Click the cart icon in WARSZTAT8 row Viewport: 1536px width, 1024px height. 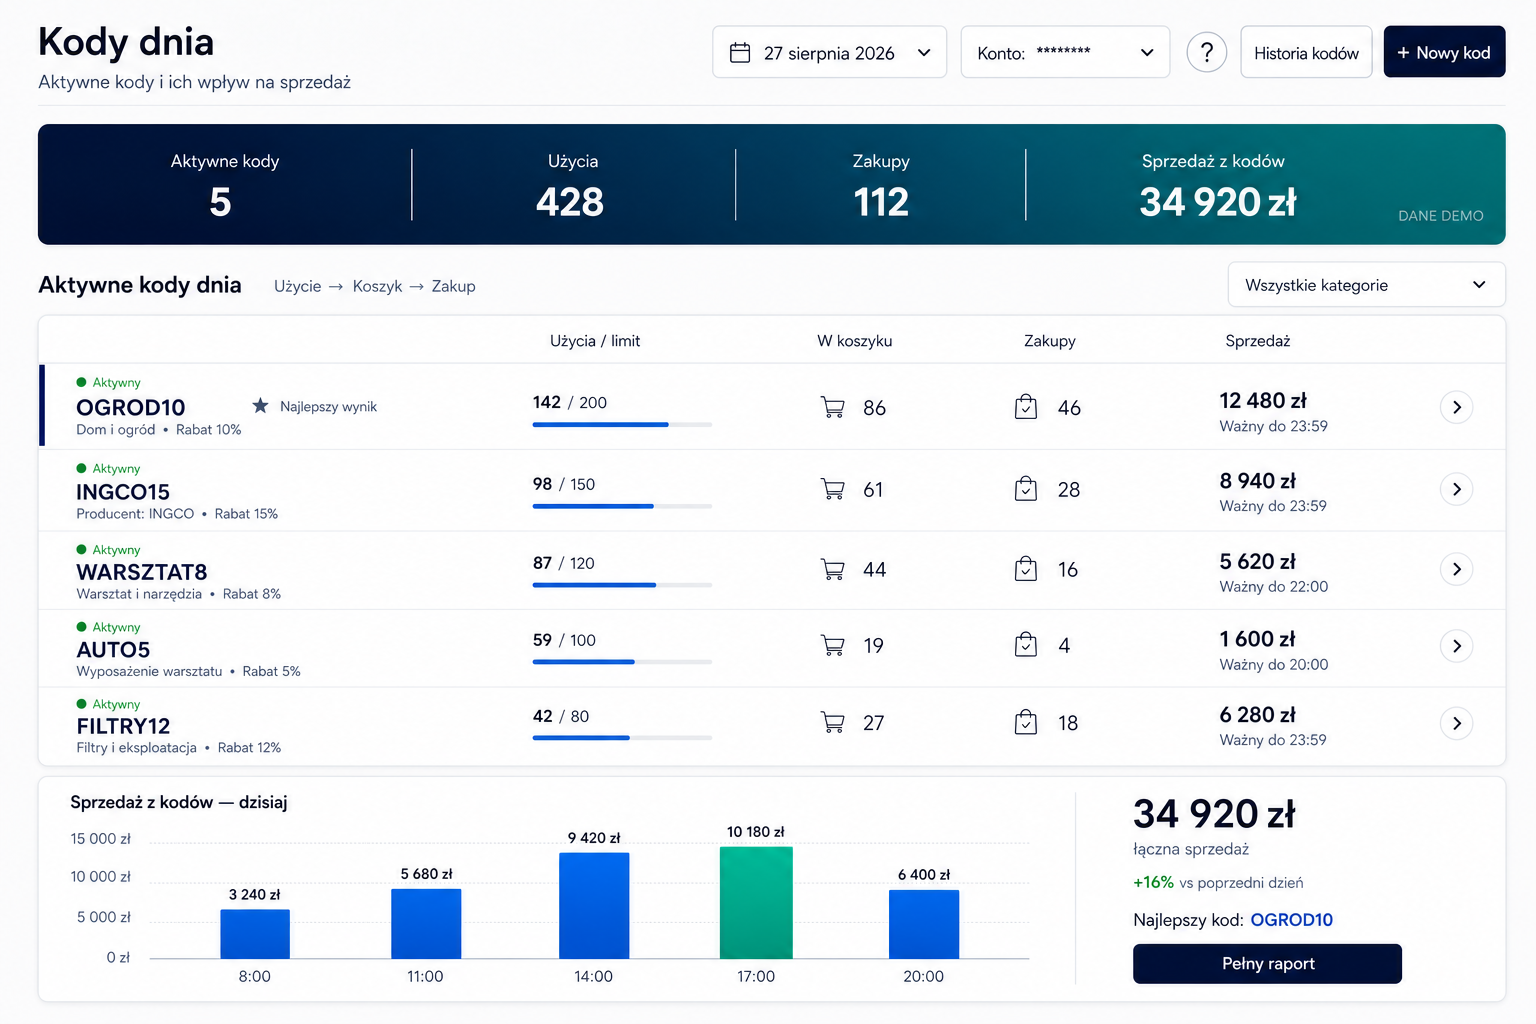[x=832, y=569]
